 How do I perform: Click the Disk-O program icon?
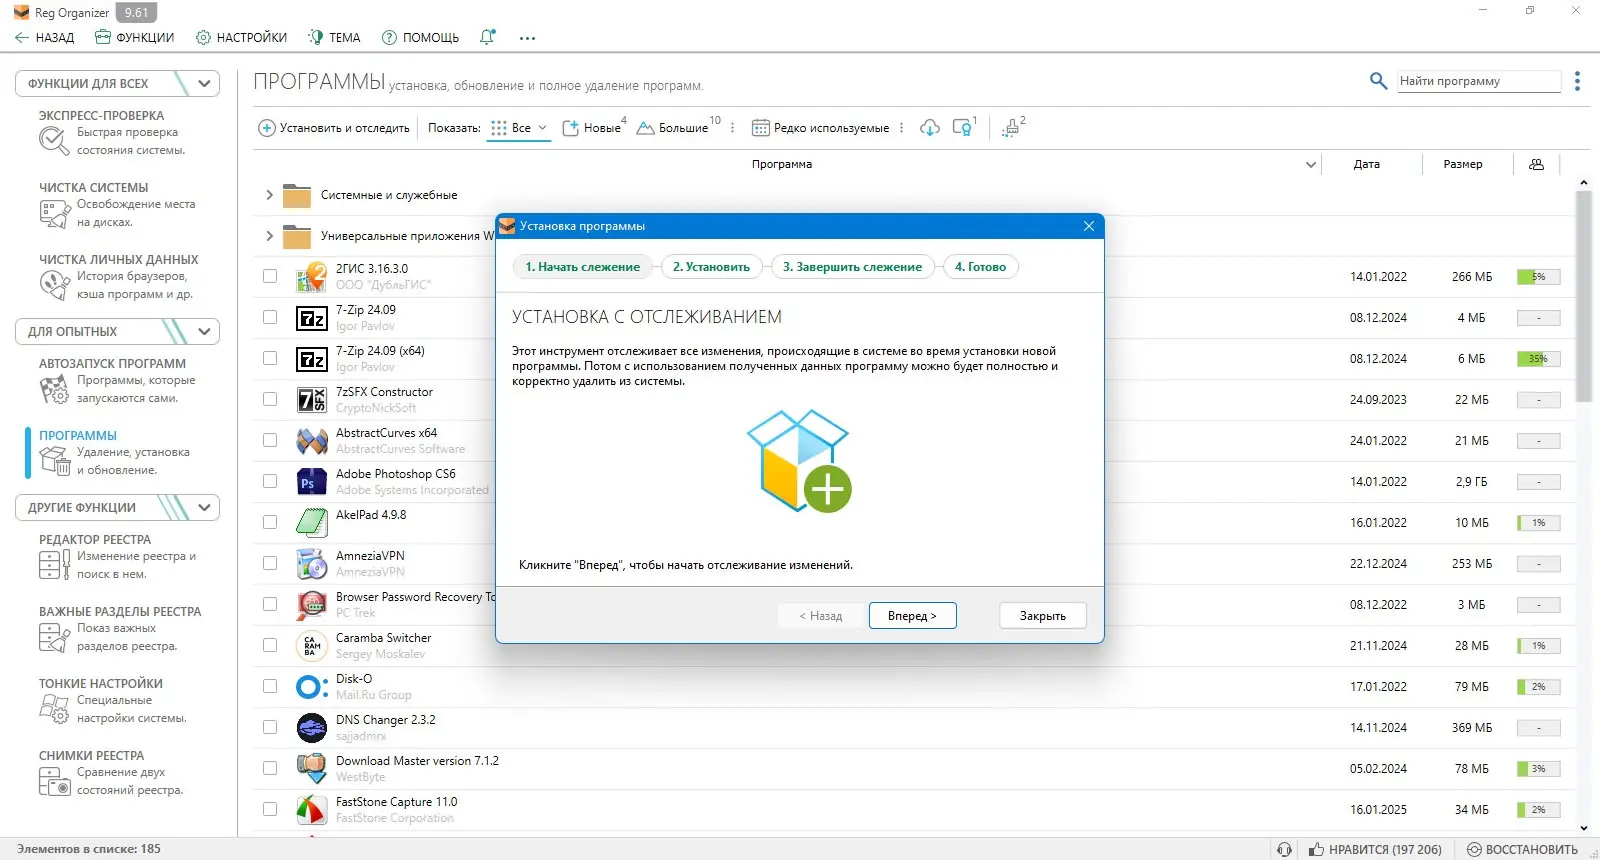pos(312,687)
